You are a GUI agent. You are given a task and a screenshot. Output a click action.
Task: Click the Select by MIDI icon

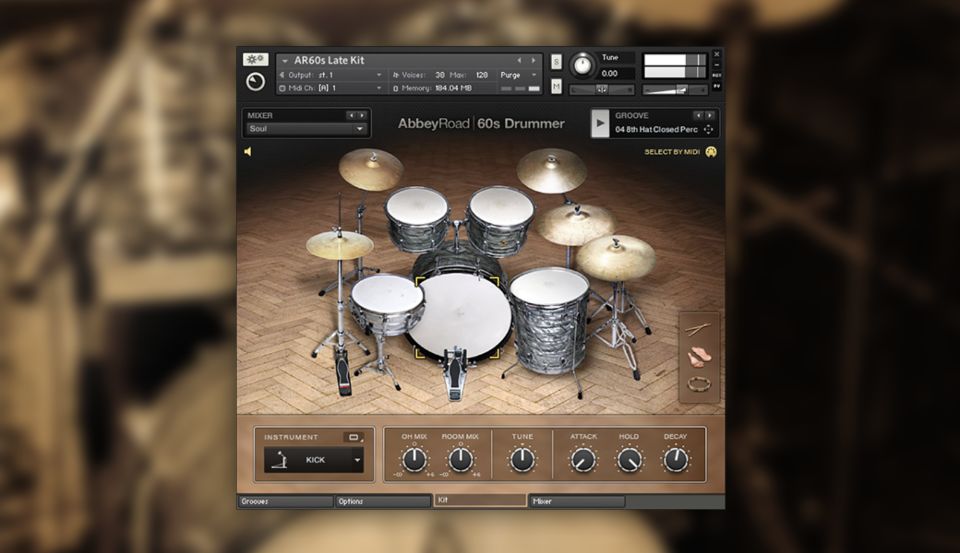pyautogui.click(x=711, y=152)
